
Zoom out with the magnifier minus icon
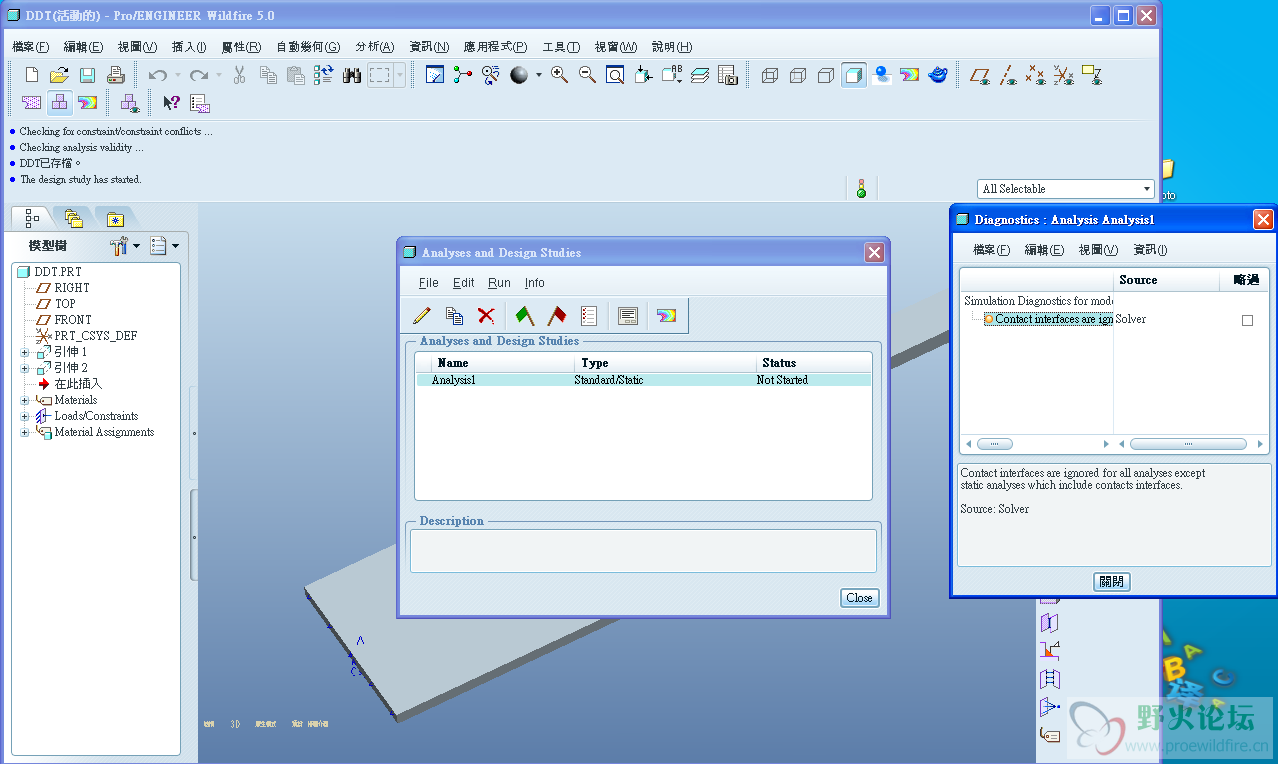587,75
